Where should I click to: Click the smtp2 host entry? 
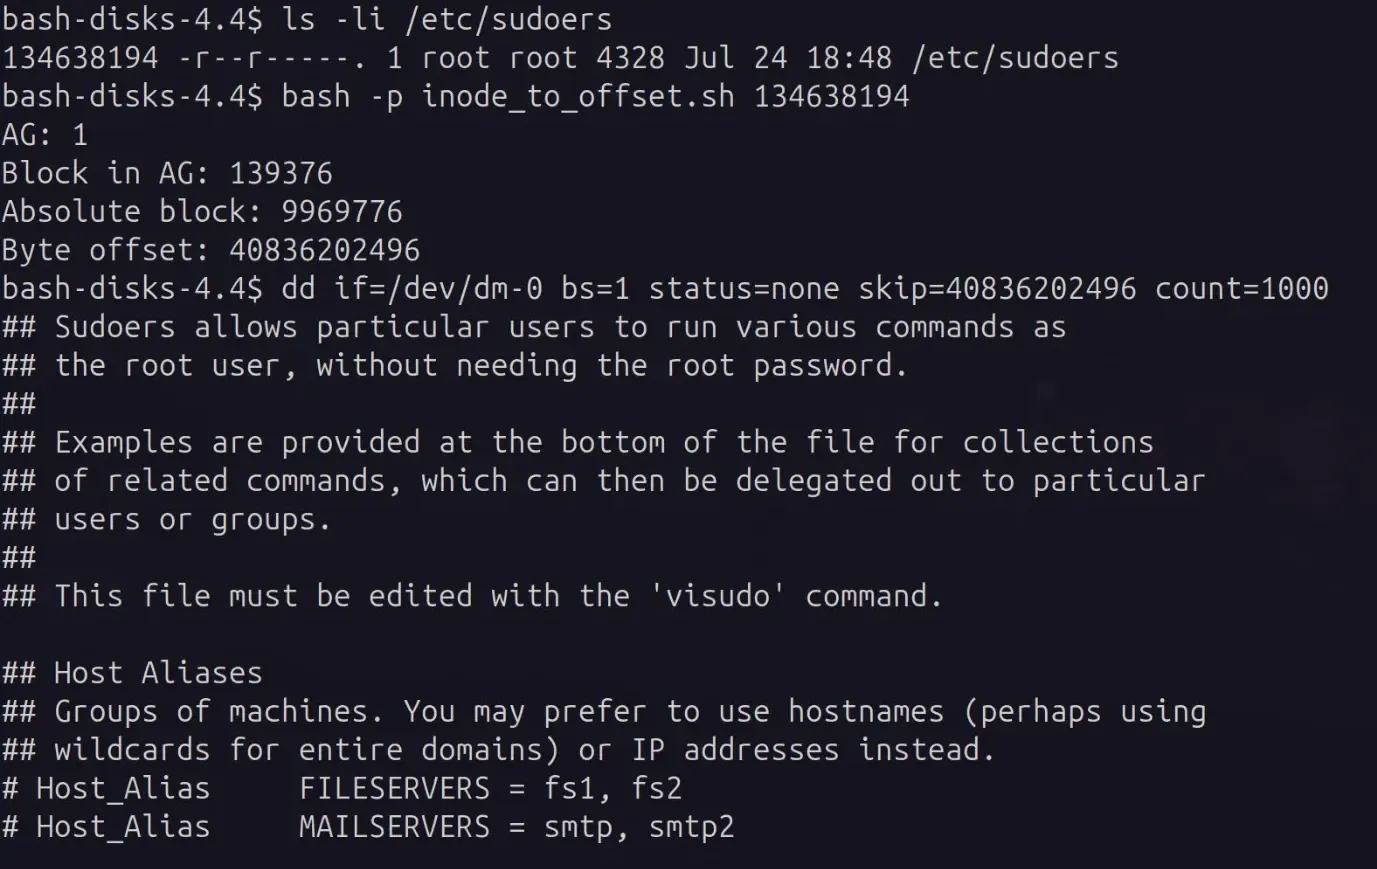[691, 827]
